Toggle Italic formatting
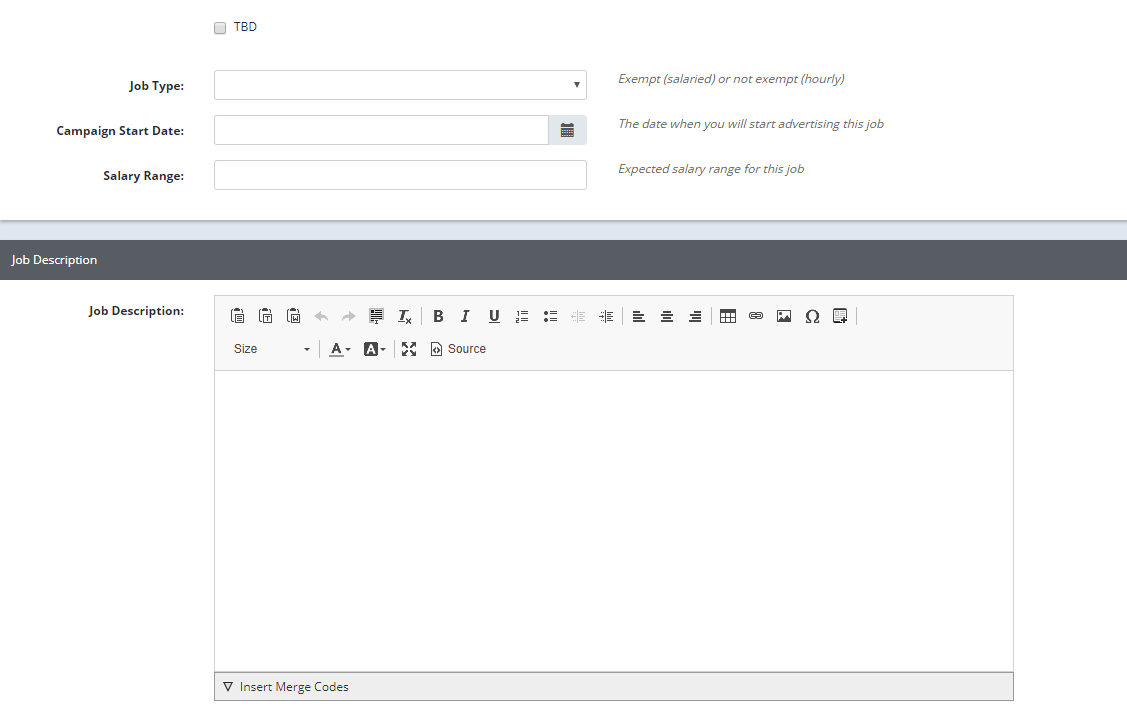 click(466, 316)
